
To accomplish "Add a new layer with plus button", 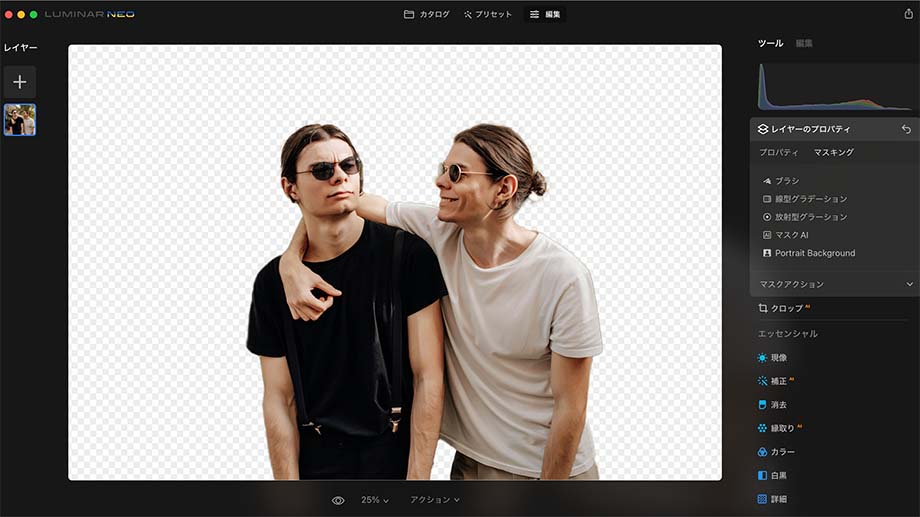I will pyautogui.click(x=19, y=82).
